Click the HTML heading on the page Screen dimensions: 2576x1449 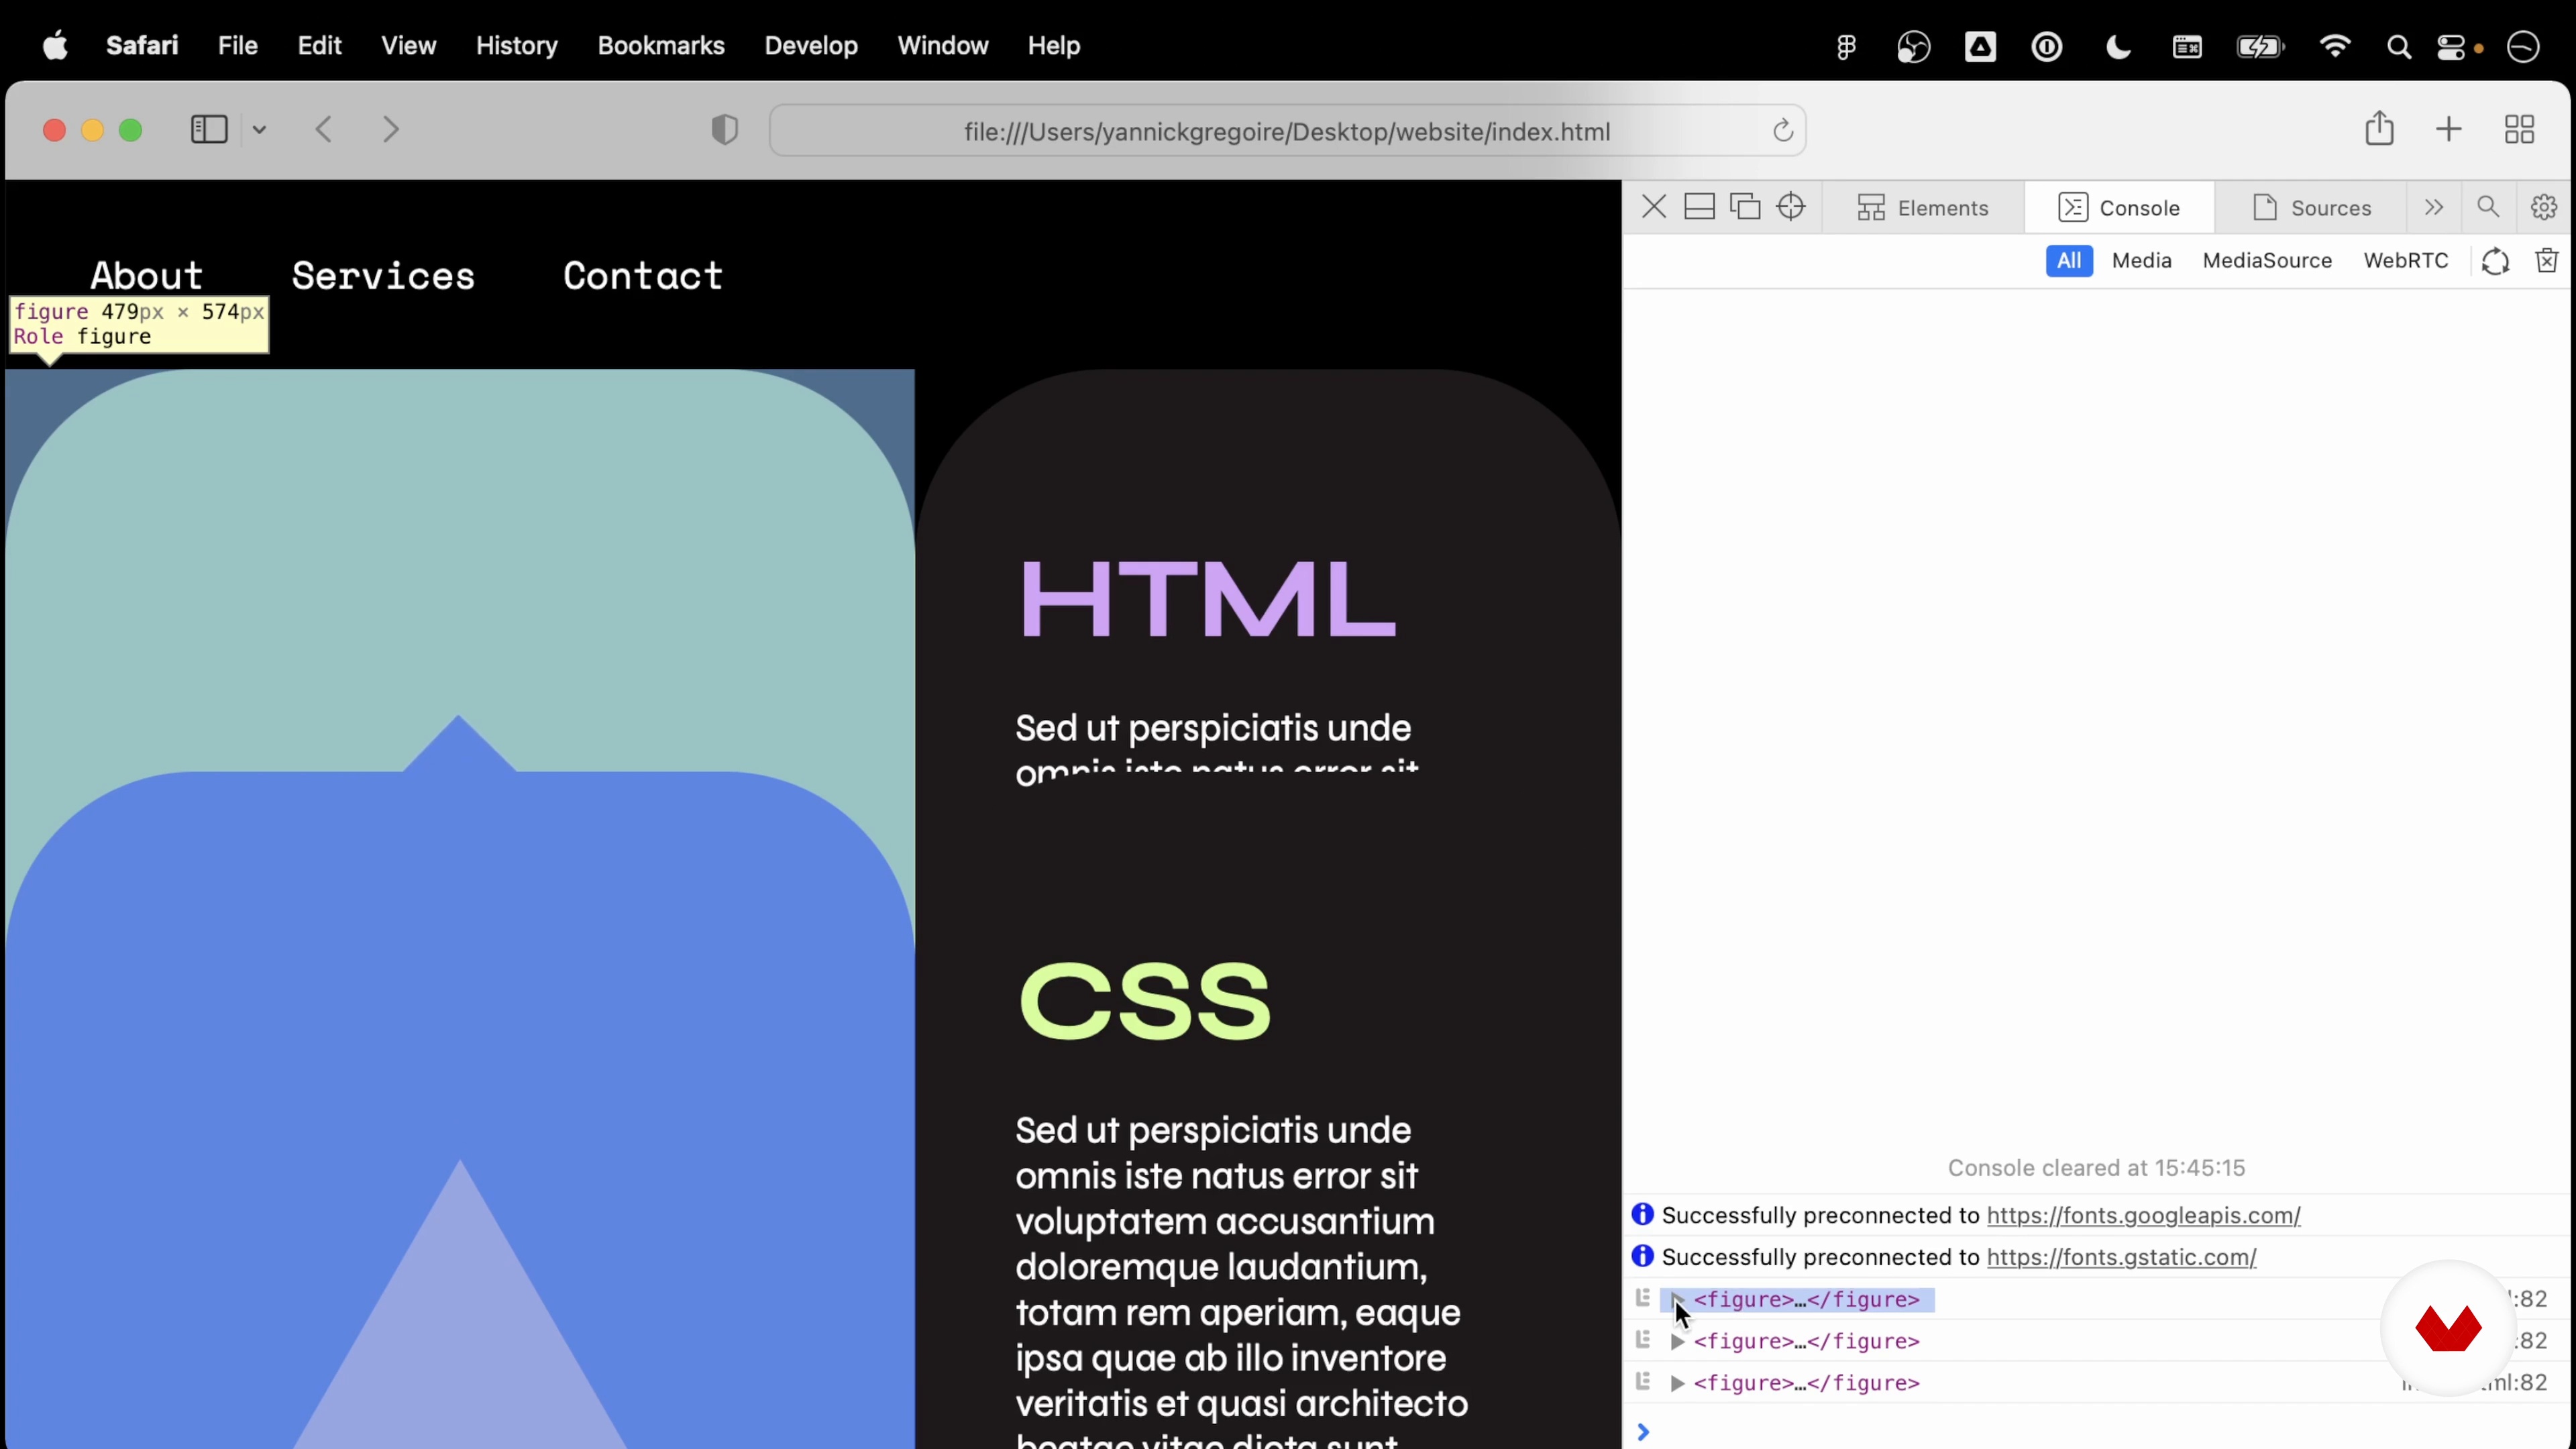click(1207, 599)
